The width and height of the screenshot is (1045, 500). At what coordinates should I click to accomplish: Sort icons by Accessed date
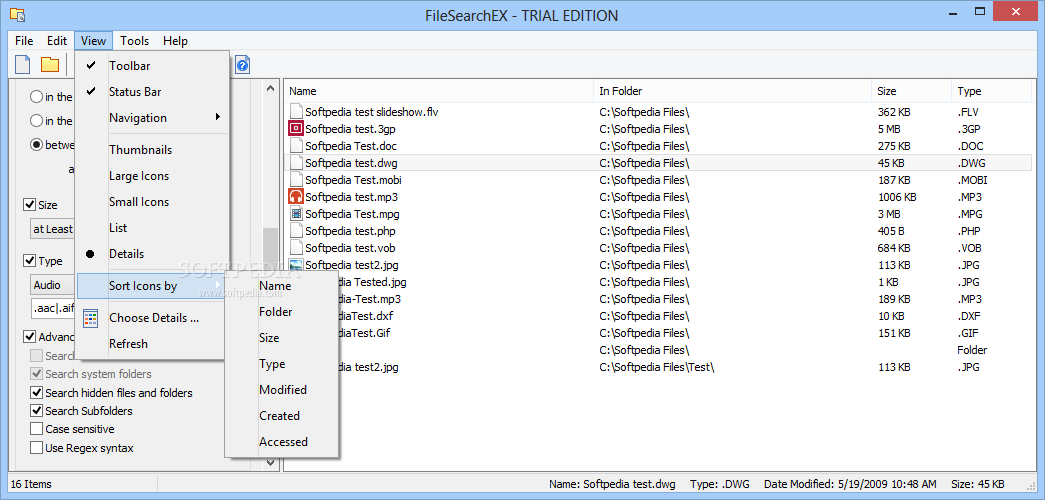coord(281,442)
